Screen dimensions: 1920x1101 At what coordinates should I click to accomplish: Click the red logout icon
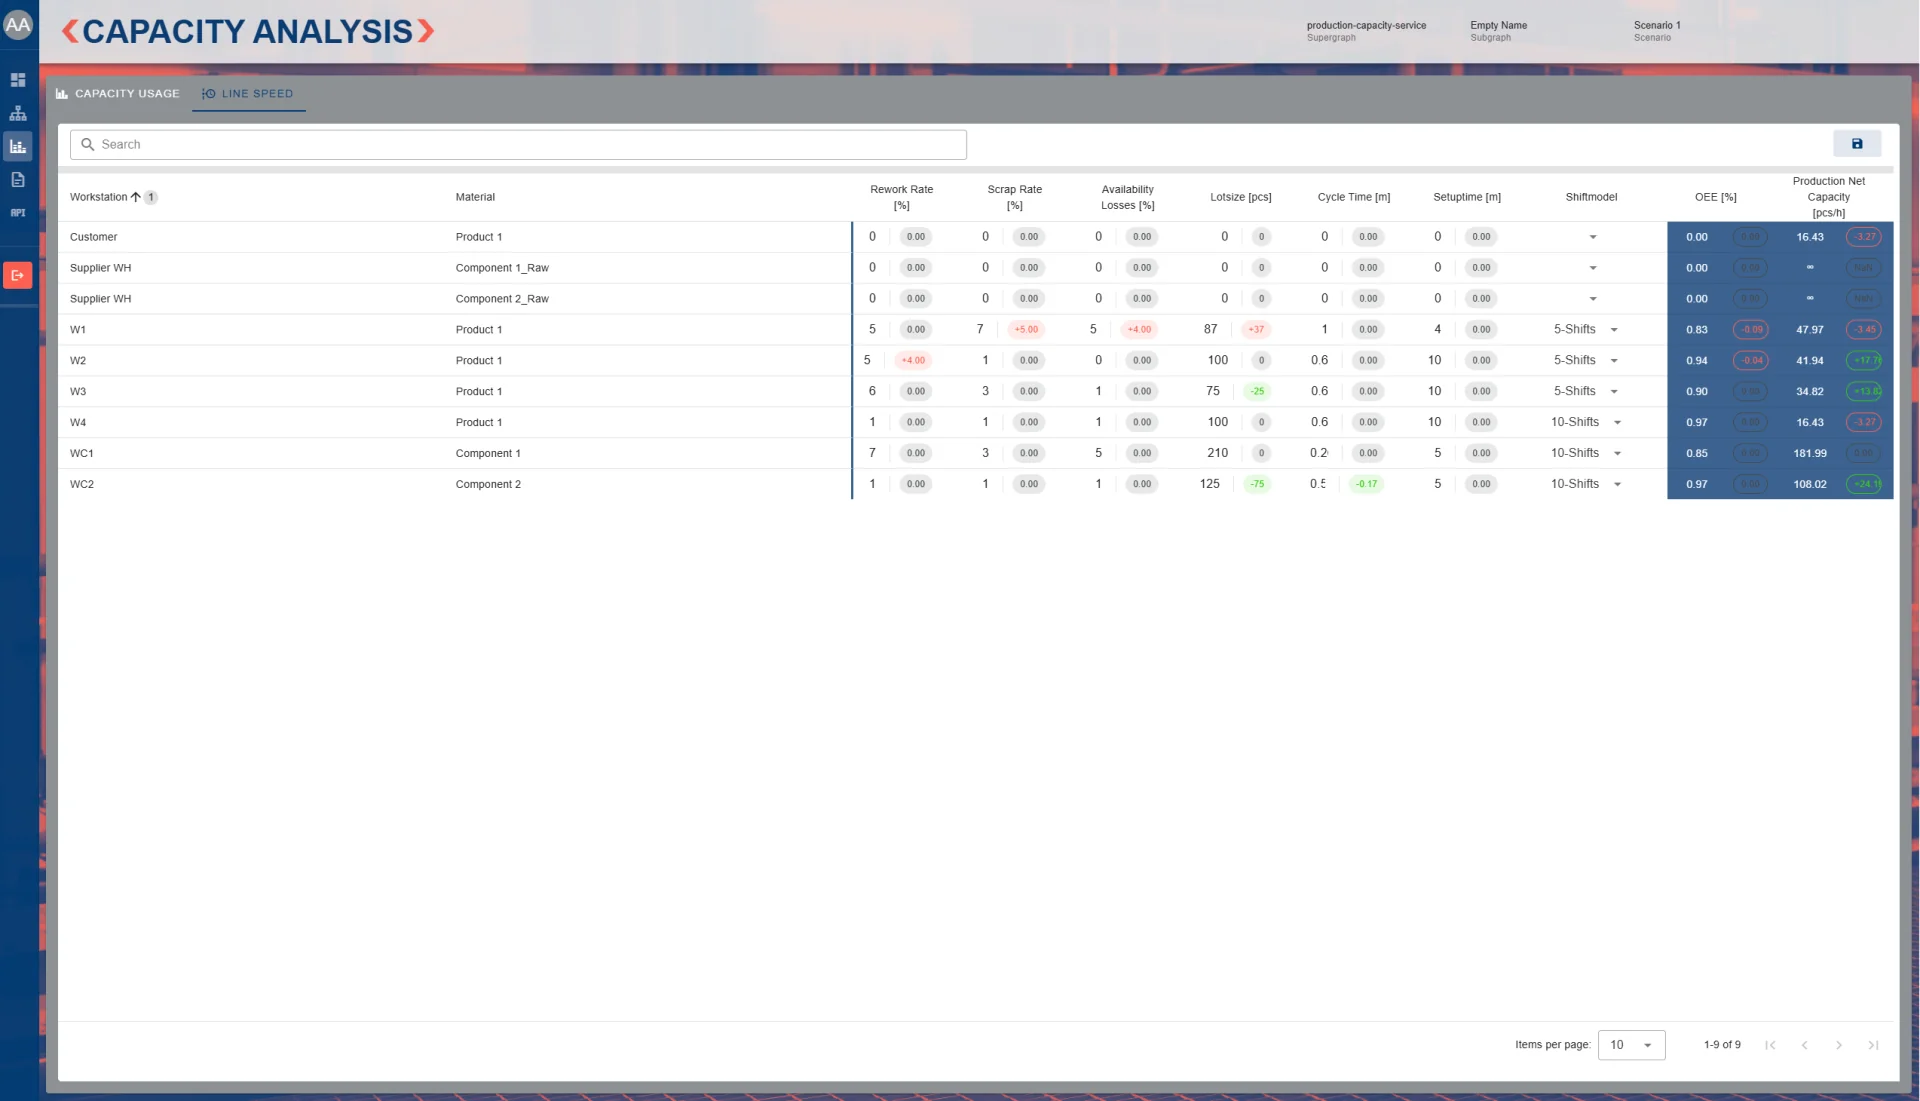pyautogui.click(x=18, y=276)
